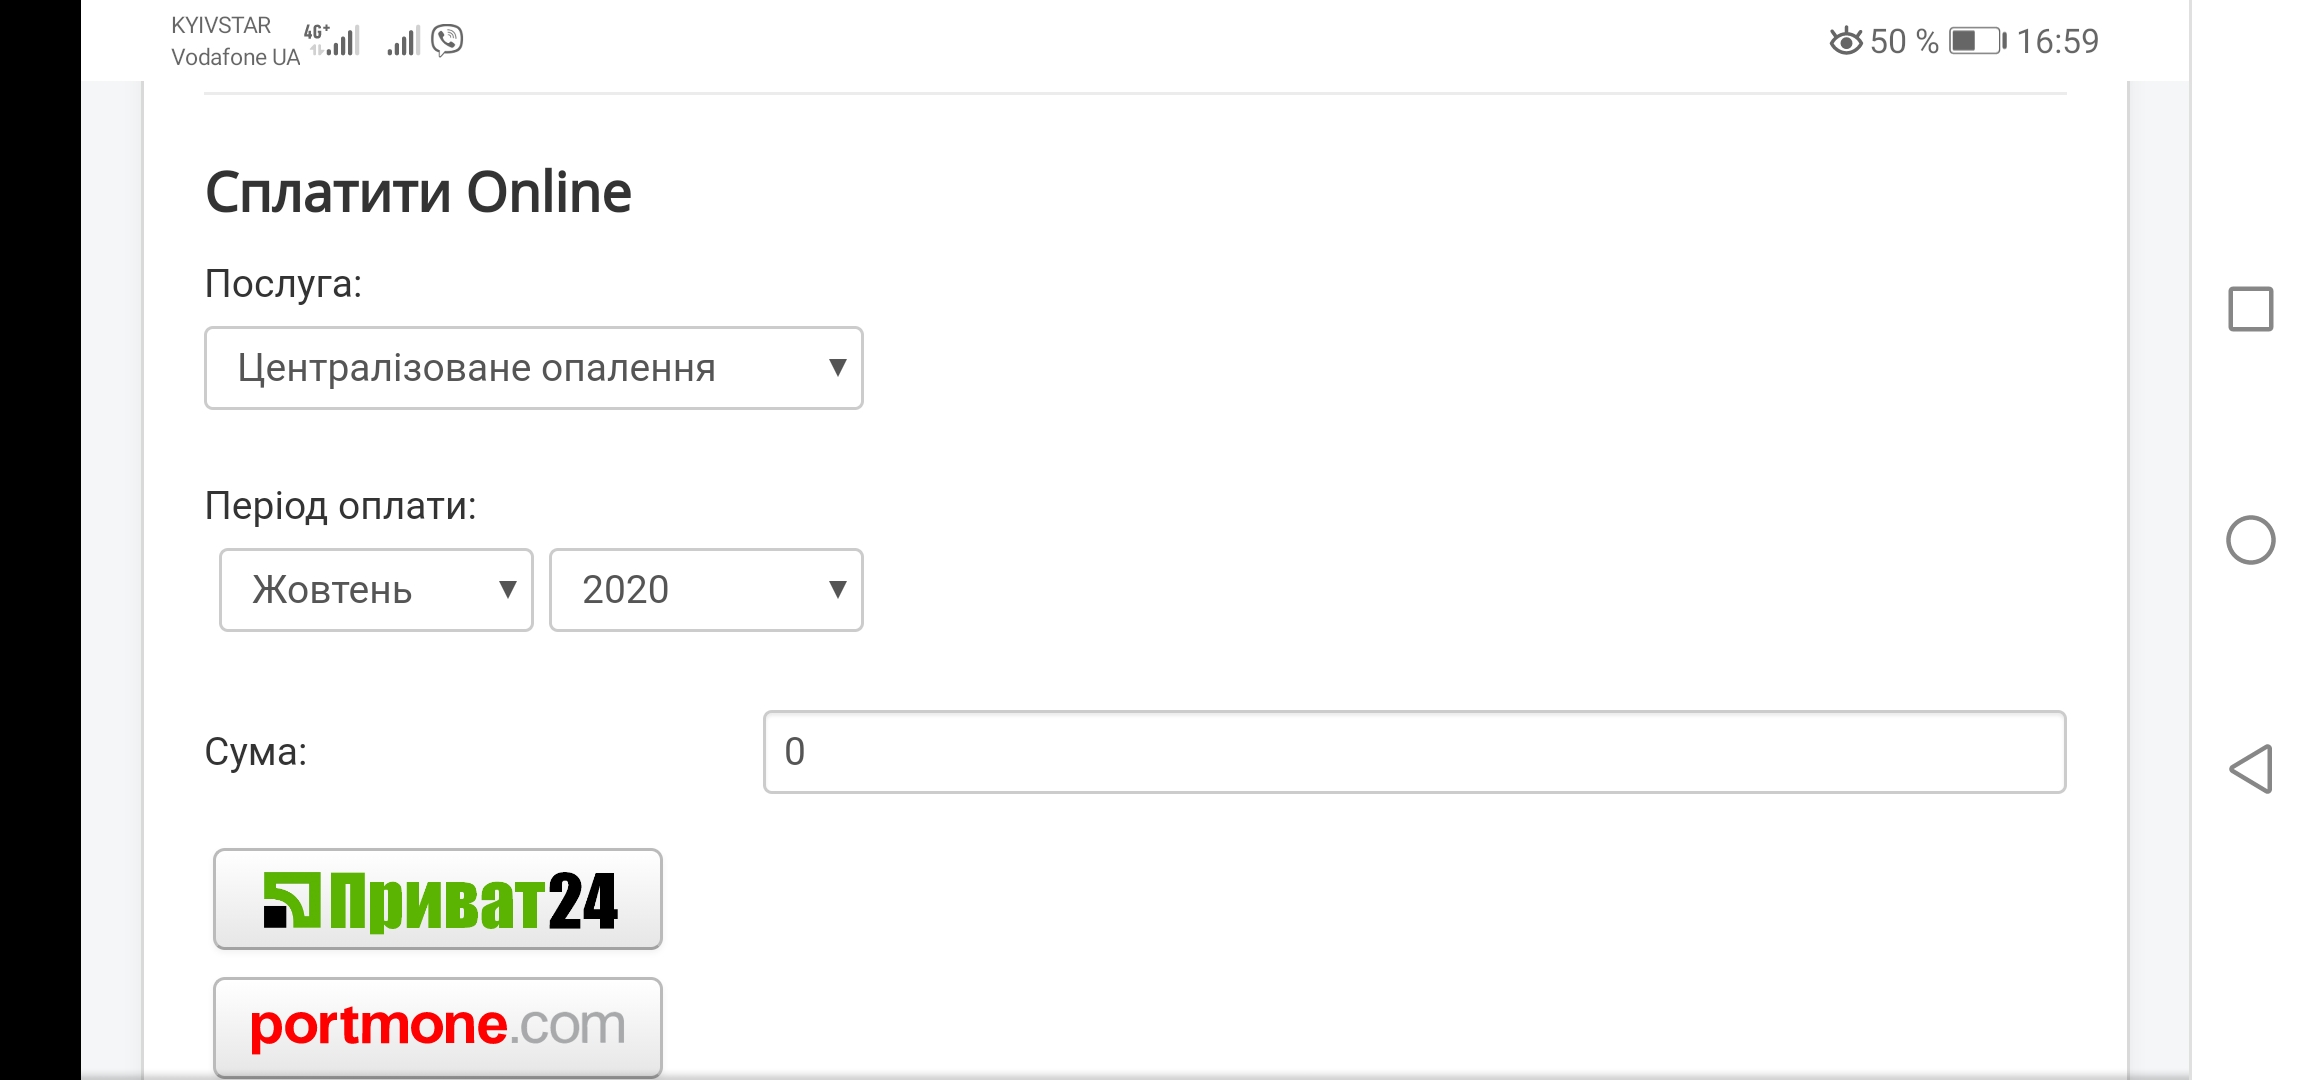Click the arrow on the month selector
This screenshot has width=2312, height=1080.
(x=508, y=590)
